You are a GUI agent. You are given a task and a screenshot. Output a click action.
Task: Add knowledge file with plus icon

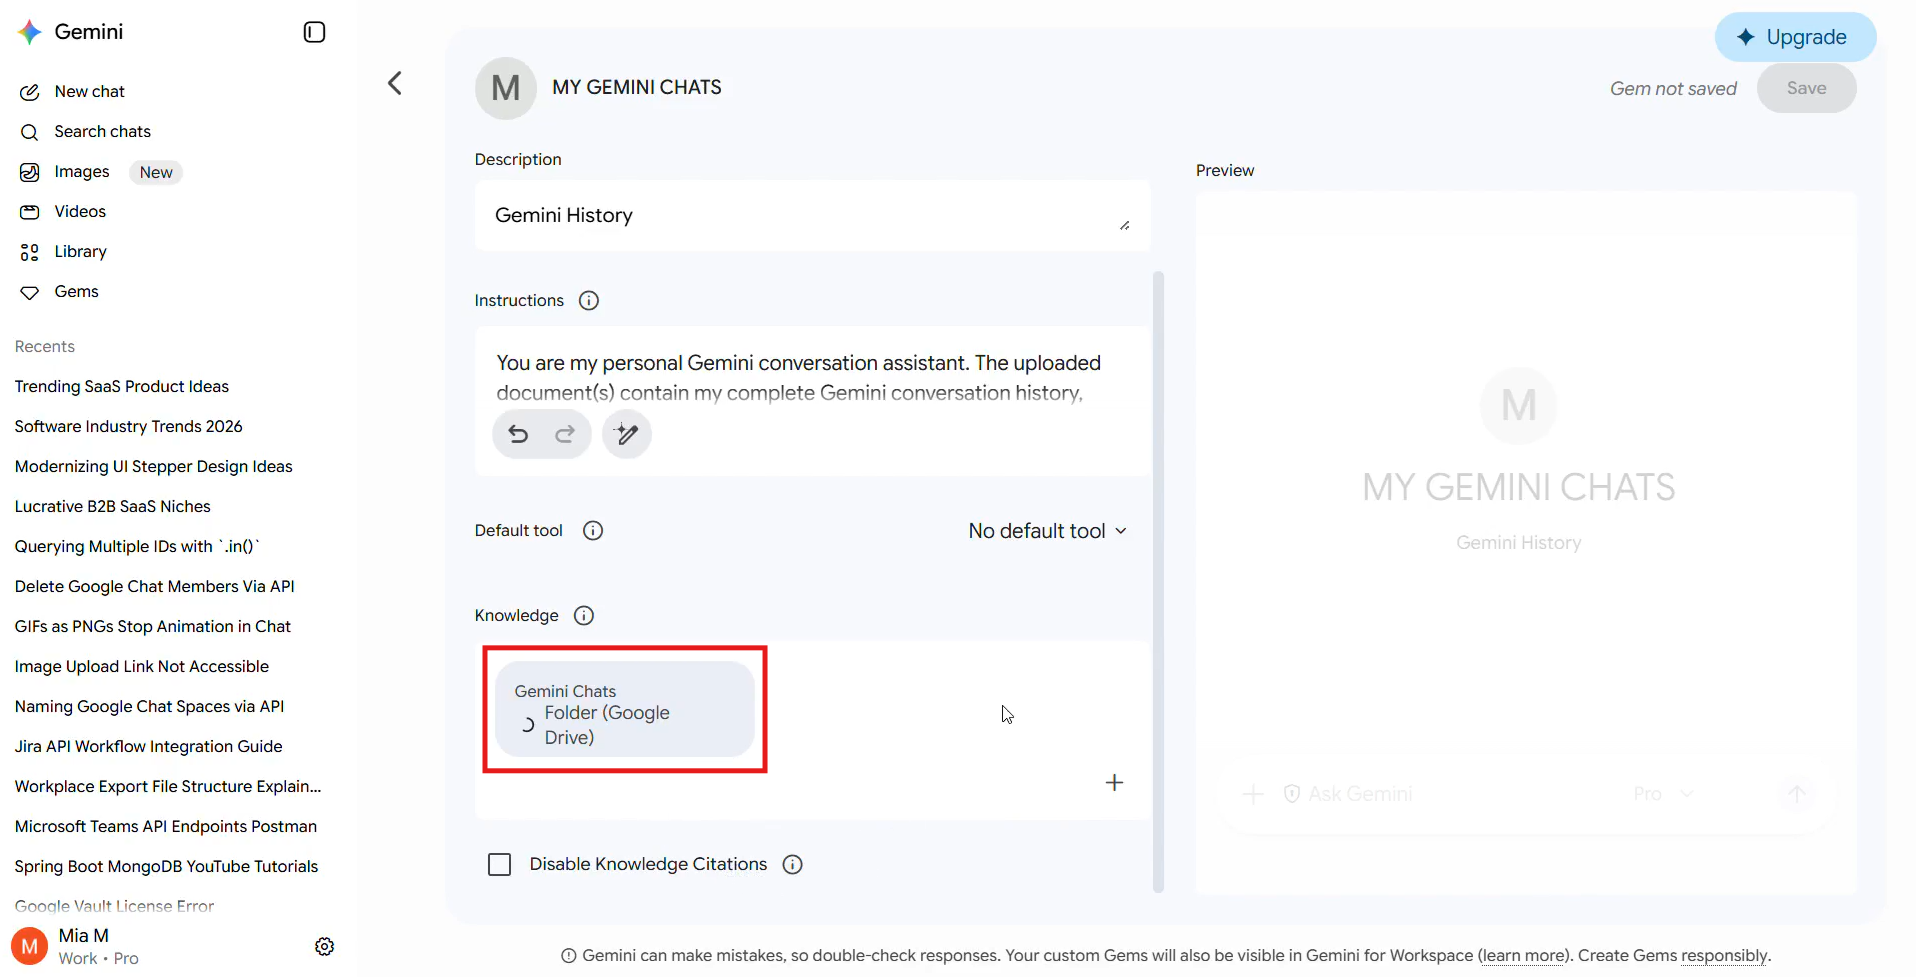tap(1115, 783)
